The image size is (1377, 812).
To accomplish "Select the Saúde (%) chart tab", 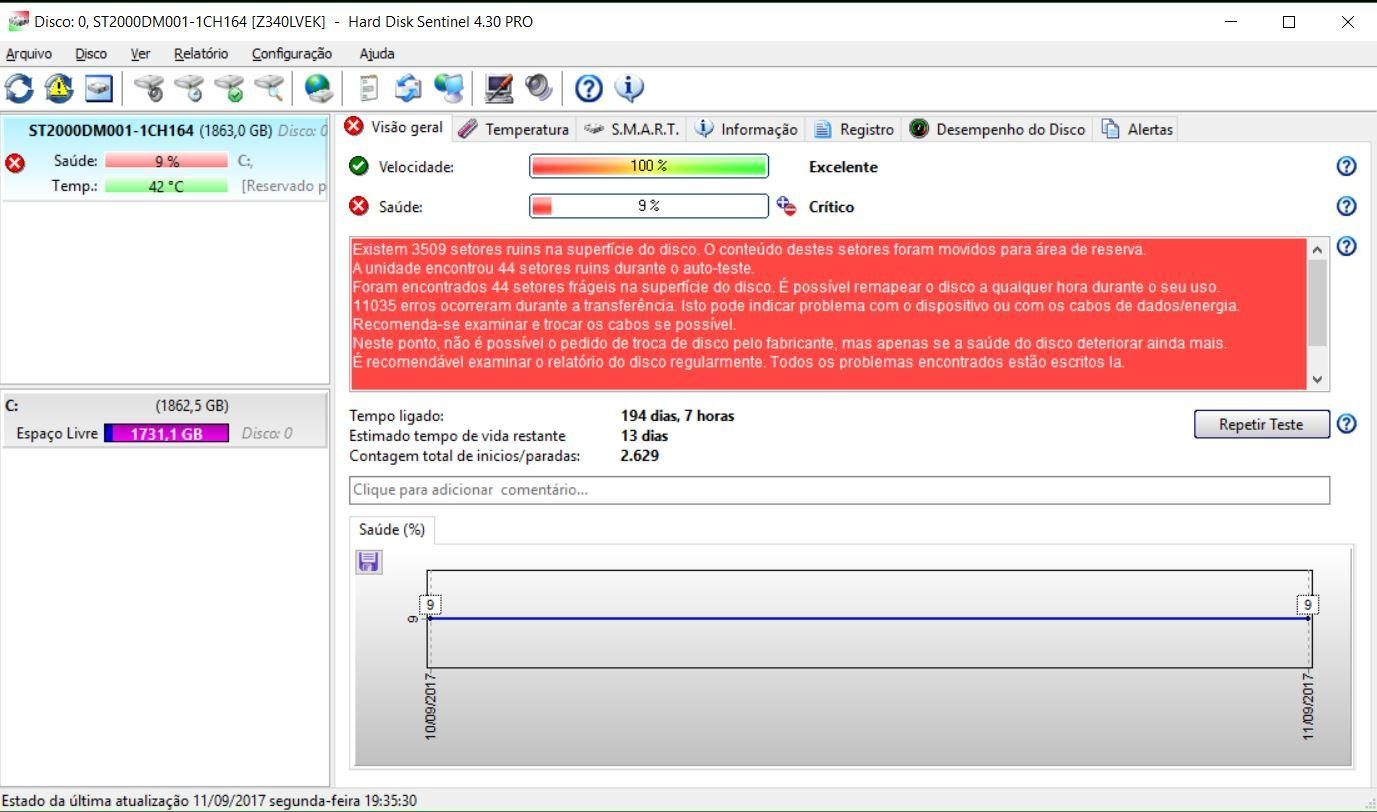I will pos(391,530).
